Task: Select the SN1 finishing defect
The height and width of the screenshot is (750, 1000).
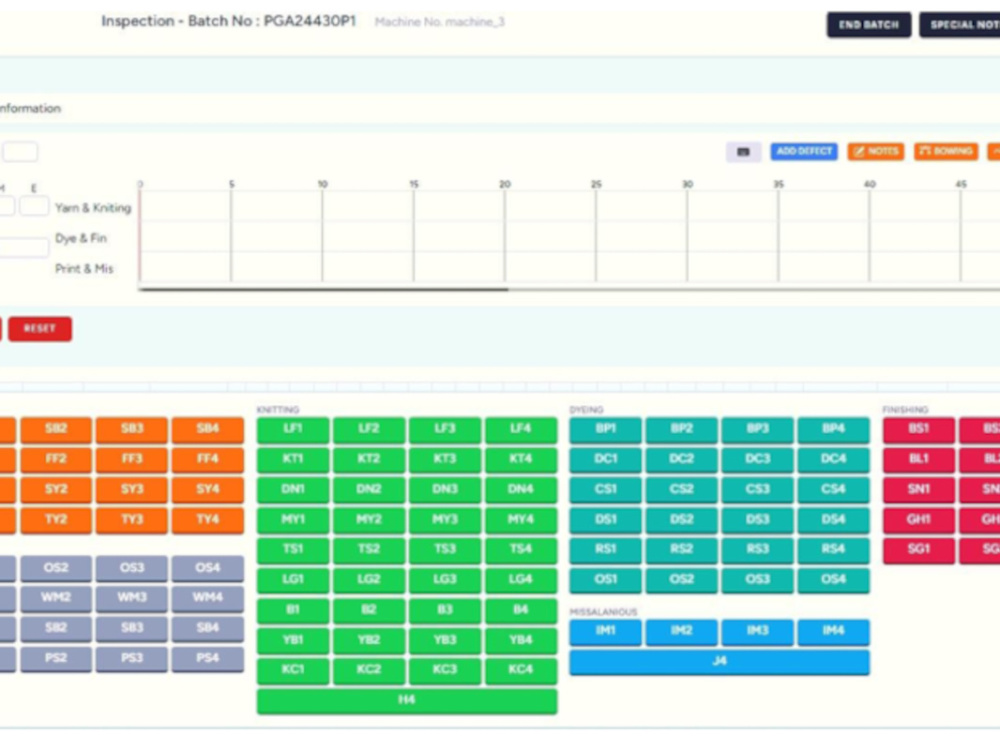Action: point(918,490)
